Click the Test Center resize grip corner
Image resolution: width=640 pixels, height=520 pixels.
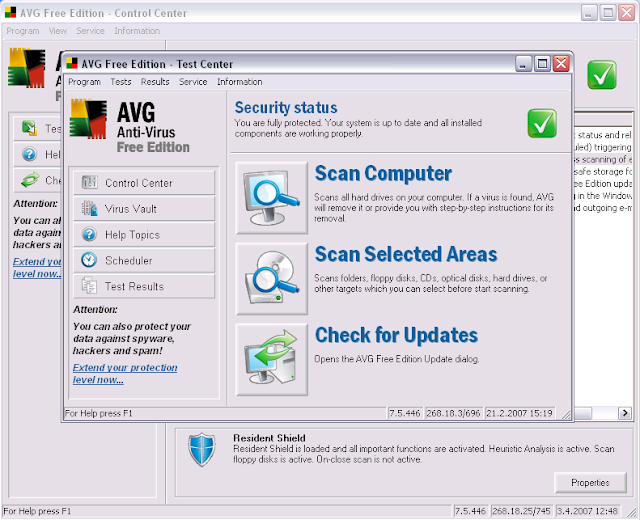click(x=567, y=415)
